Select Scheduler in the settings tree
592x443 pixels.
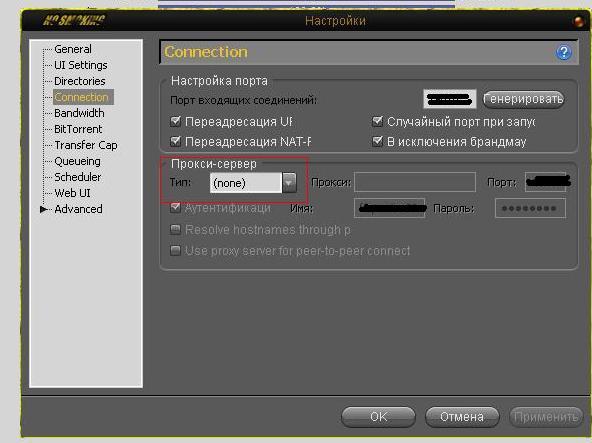[x=78, y=177]
